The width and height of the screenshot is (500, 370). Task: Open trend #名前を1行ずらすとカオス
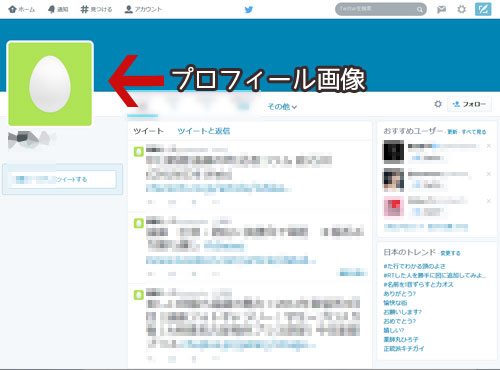pos(418,284)
